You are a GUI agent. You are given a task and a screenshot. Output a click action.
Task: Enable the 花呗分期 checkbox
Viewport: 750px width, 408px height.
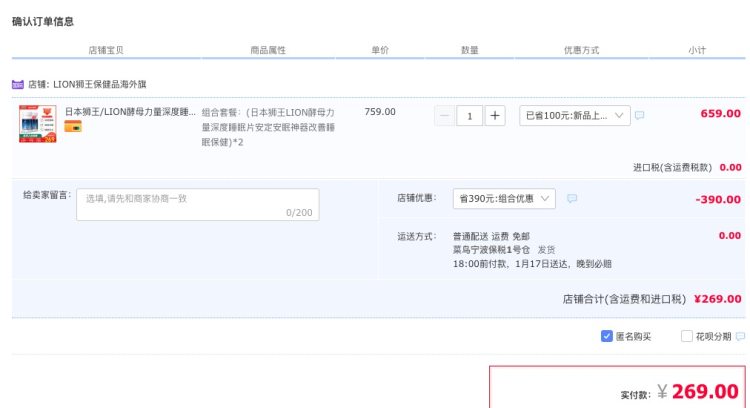click(687, 336)
